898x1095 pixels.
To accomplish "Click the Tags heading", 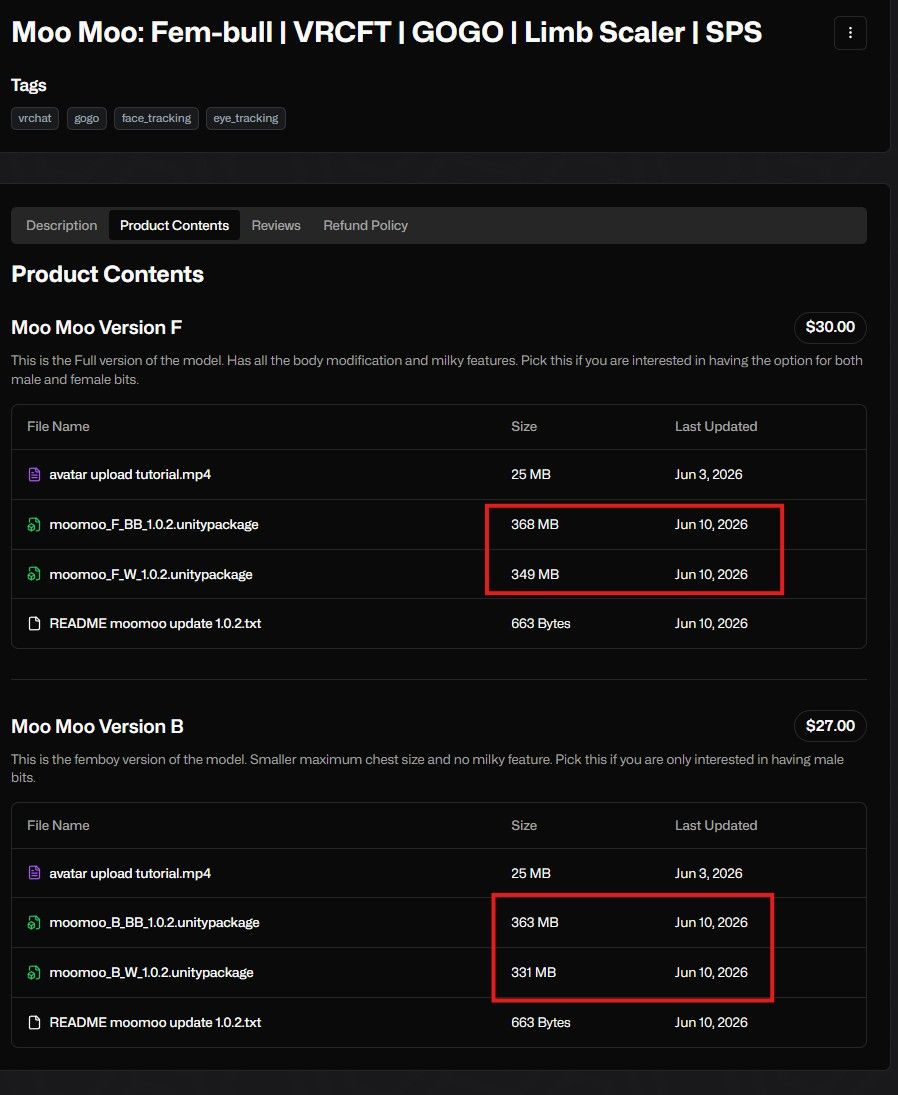I will coord(29,85).
